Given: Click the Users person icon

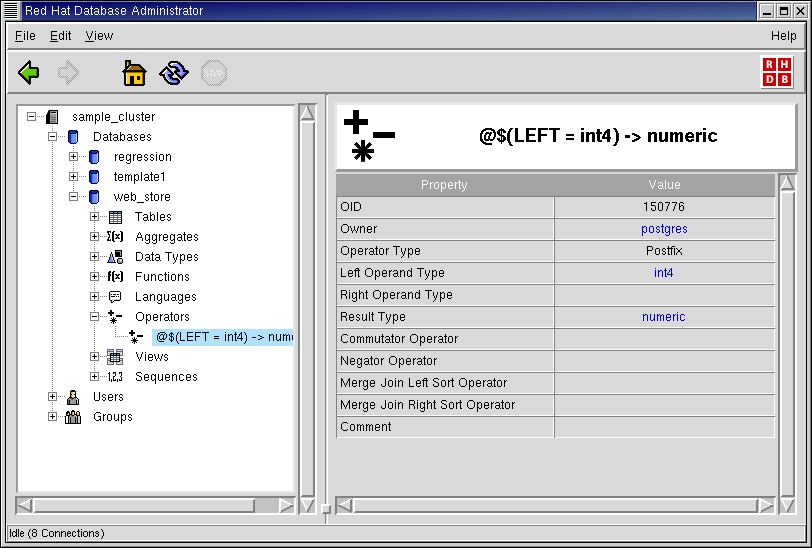Looking at the screenshot, I should click(73, 397).
